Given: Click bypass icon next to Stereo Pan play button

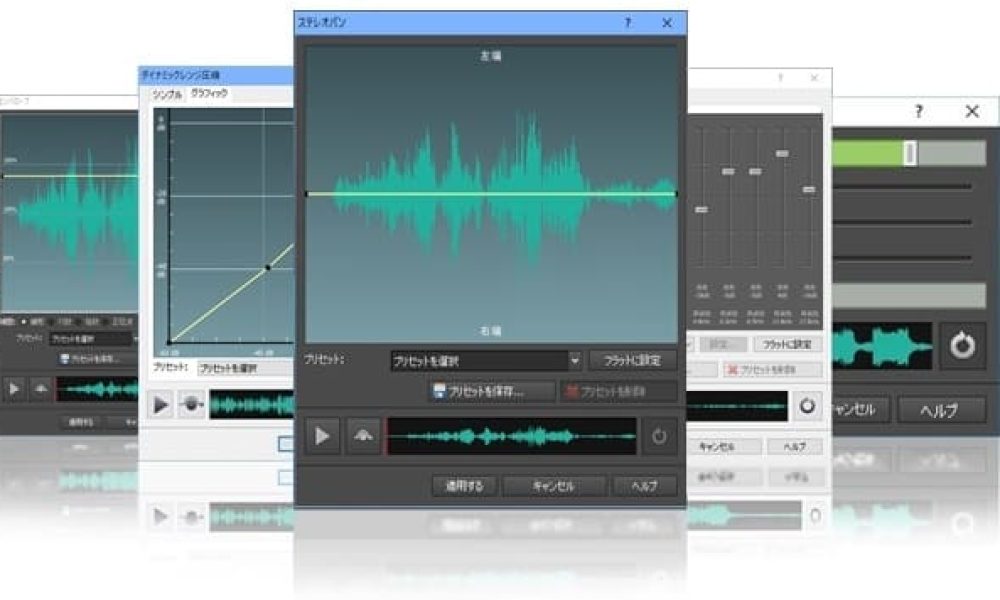Looking at the screenshot, I should click(363, 435).
